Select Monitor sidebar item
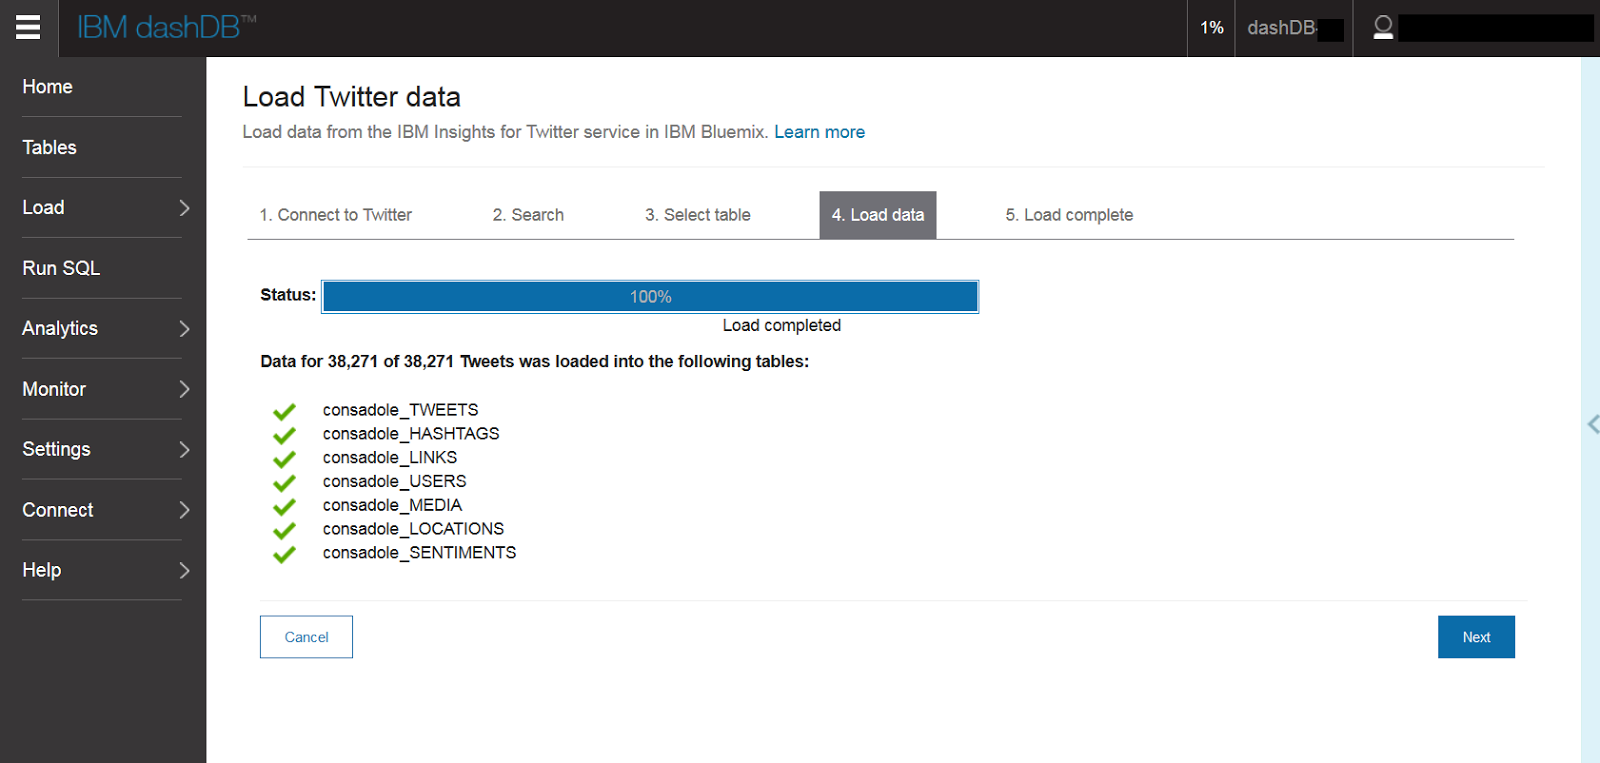1600x763 pixels. pos(54,389)
